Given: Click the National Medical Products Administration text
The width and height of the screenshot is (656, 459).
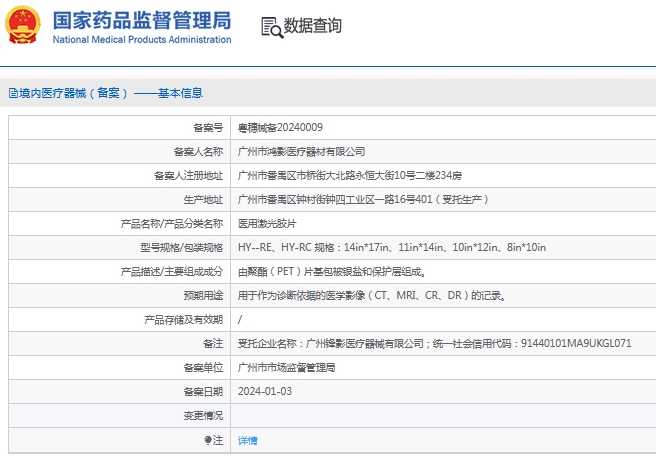Looking at the screenshot, I should (x=142, y=40).
